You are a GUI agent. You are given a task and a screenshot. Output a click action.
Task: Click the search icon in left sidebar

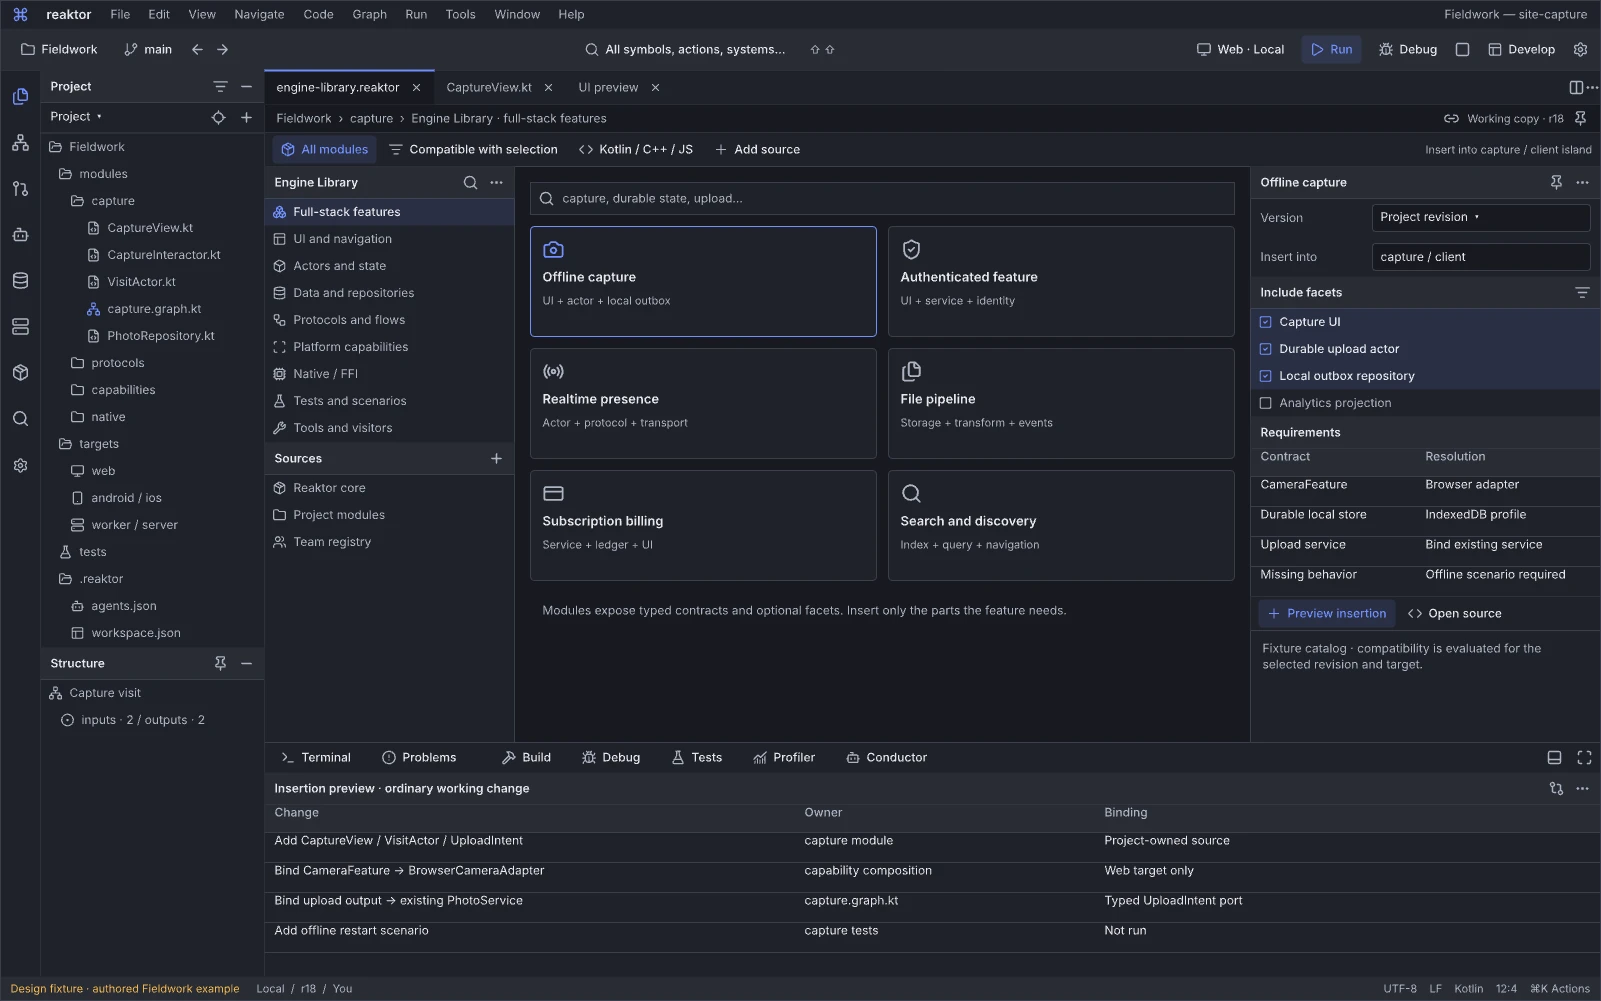pyautogui.click(x=20, y=419)
